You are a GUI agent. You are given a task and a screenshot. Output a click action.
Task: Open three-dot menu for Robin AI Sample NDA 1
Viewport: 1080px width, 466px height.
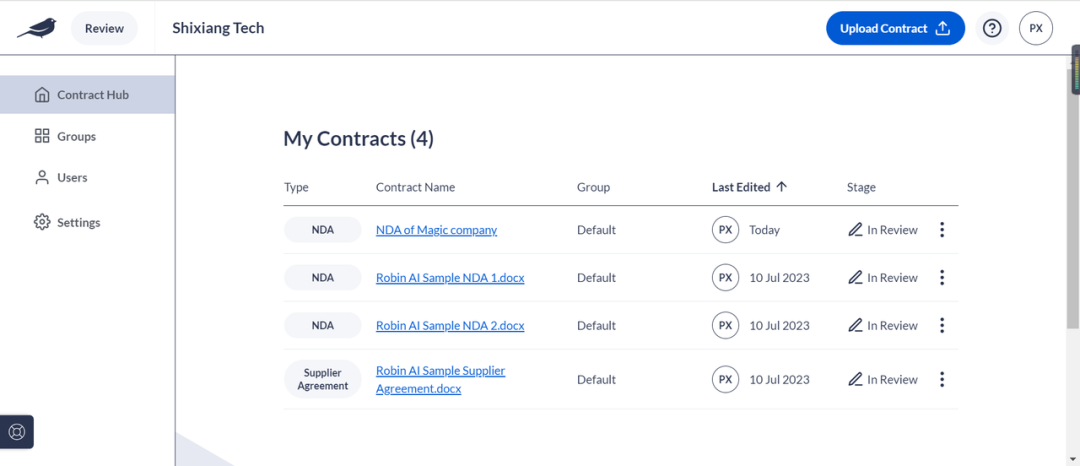coord(942,277)
